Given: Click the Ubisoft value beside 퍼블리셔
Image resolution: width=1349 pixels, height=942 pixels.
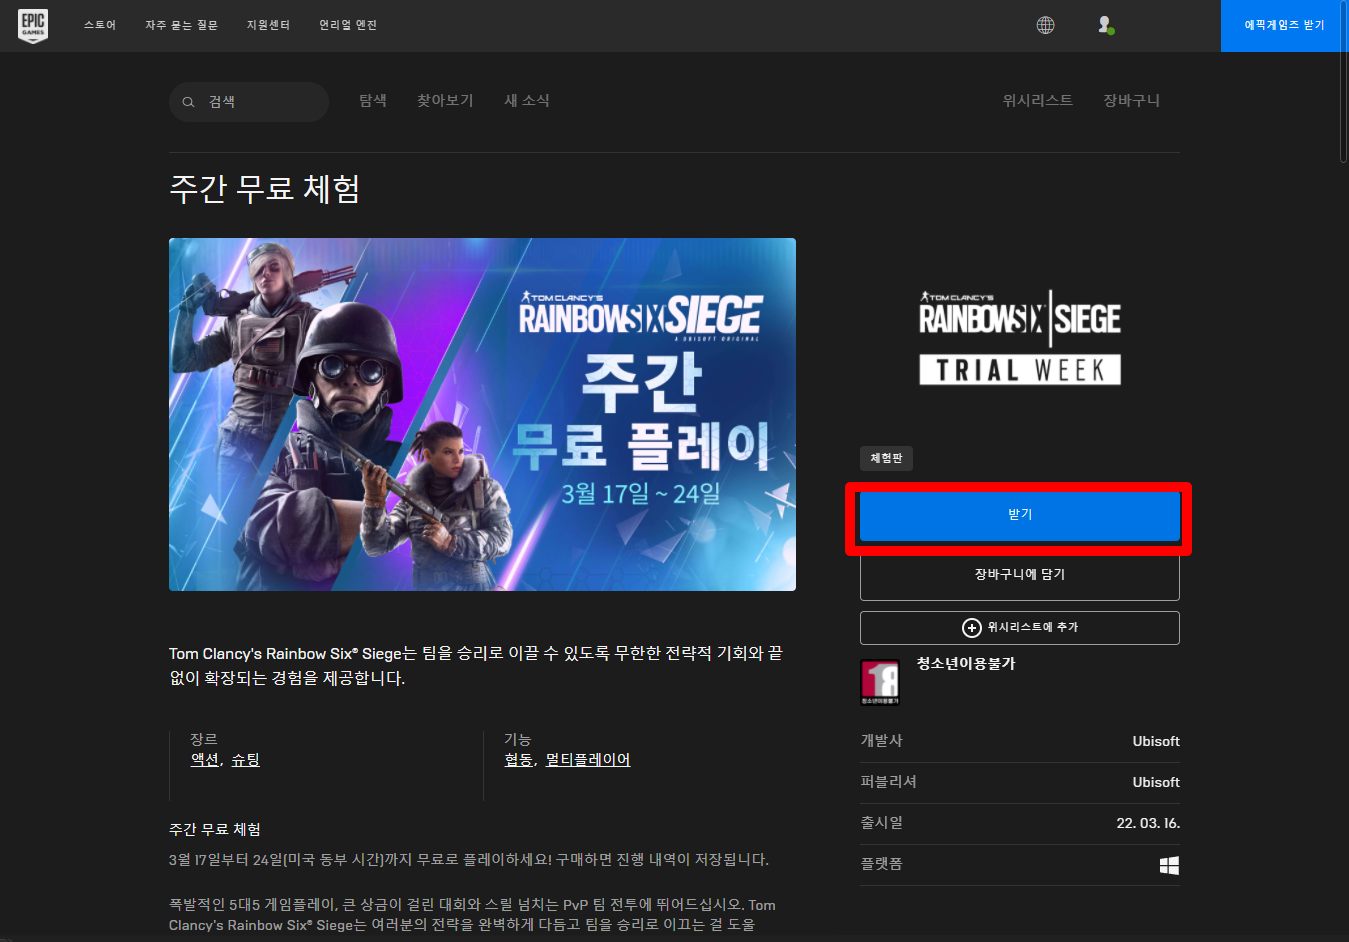Looking at the screenshot, I should tap(1156, 783).
